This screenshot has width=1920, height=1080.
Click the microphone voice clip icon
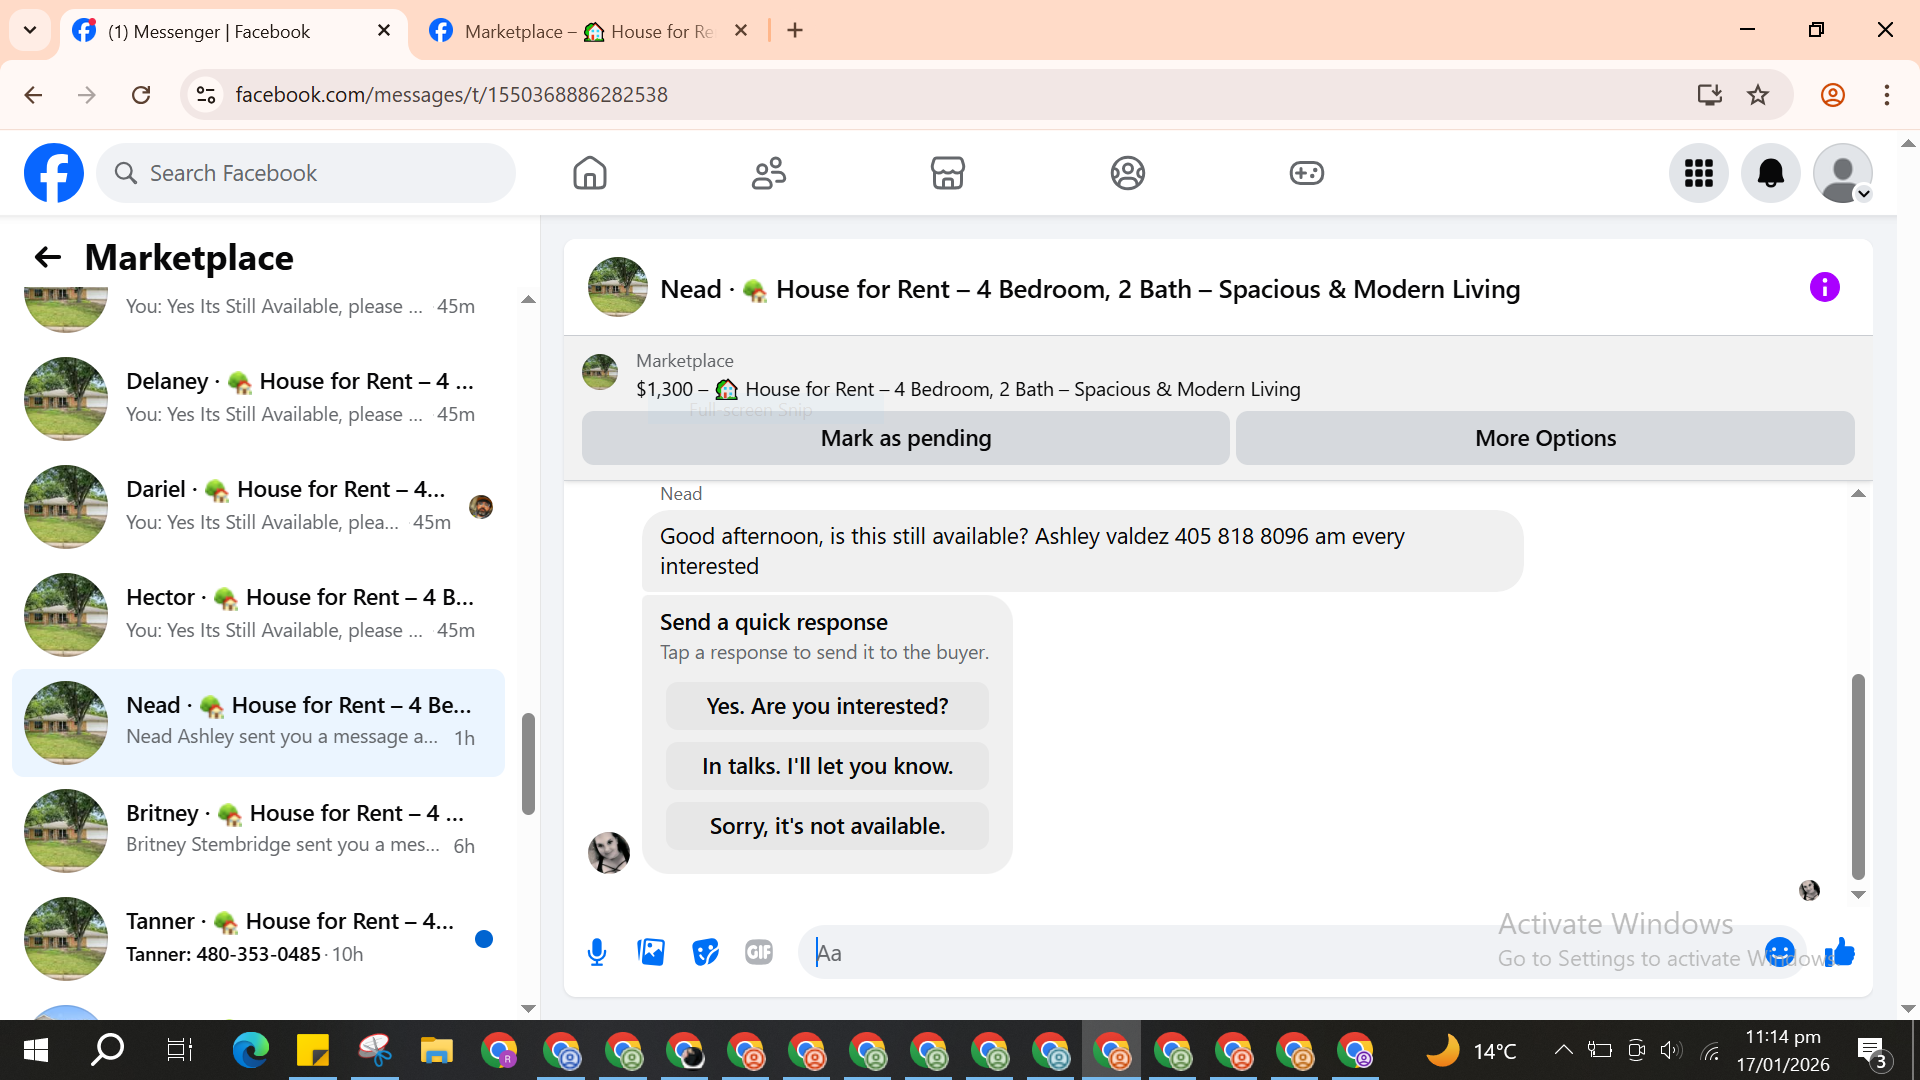click(597, 952)
